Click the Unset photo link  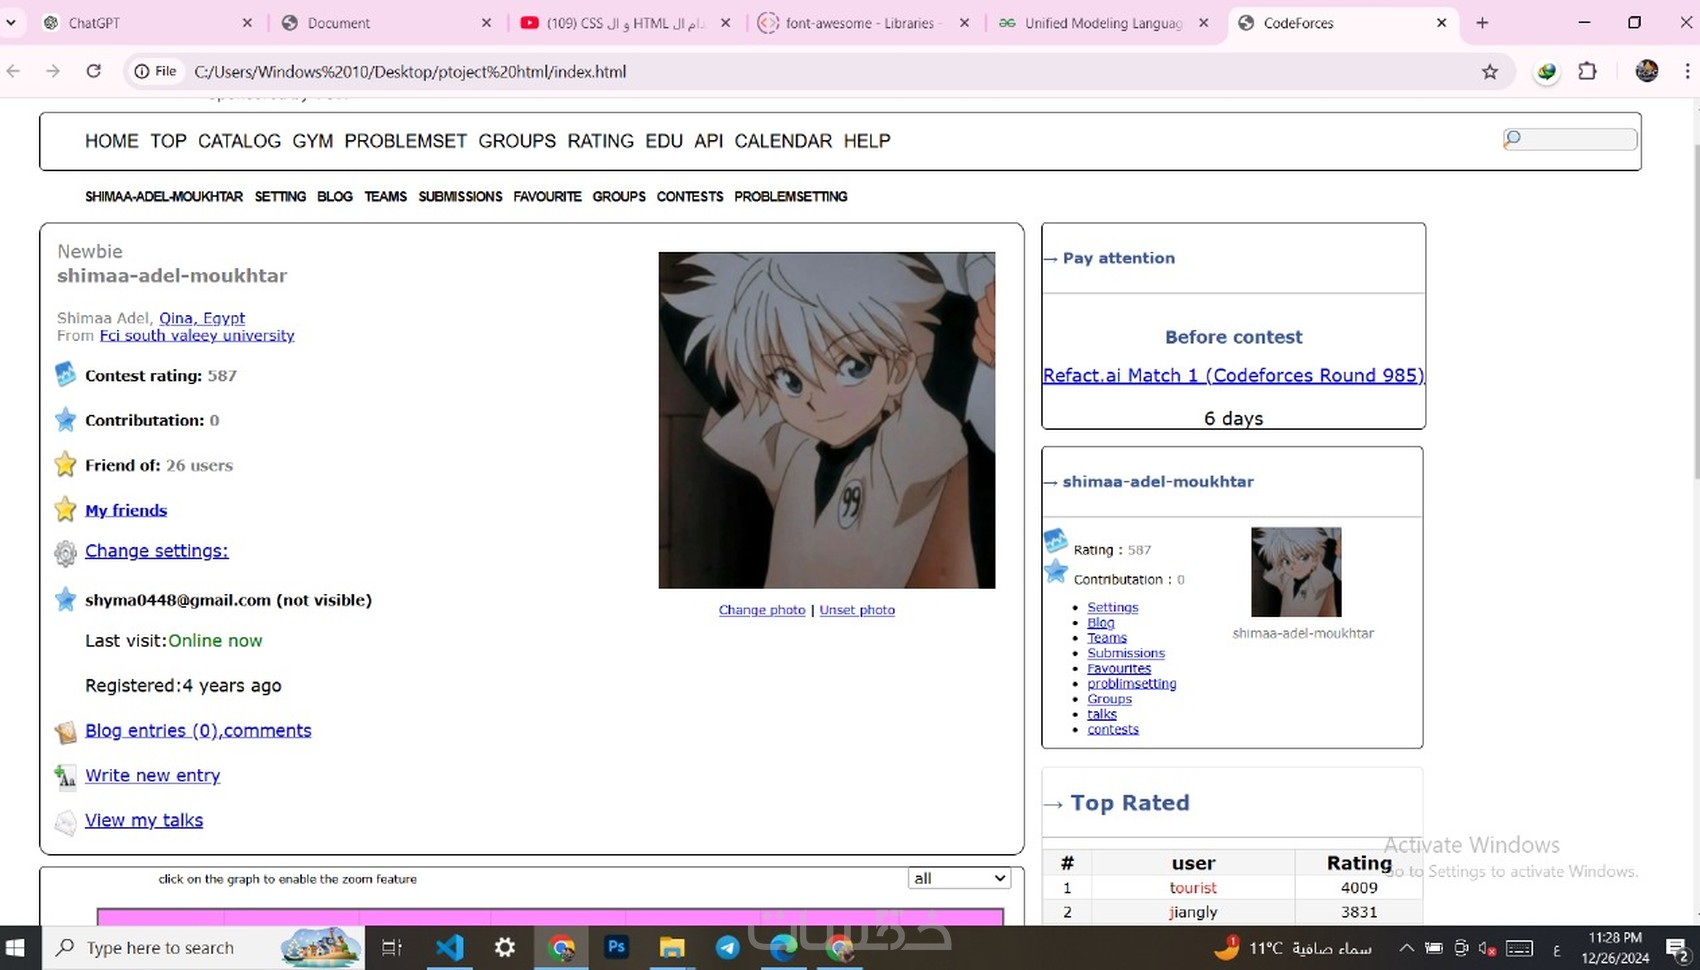click(857, 610)
